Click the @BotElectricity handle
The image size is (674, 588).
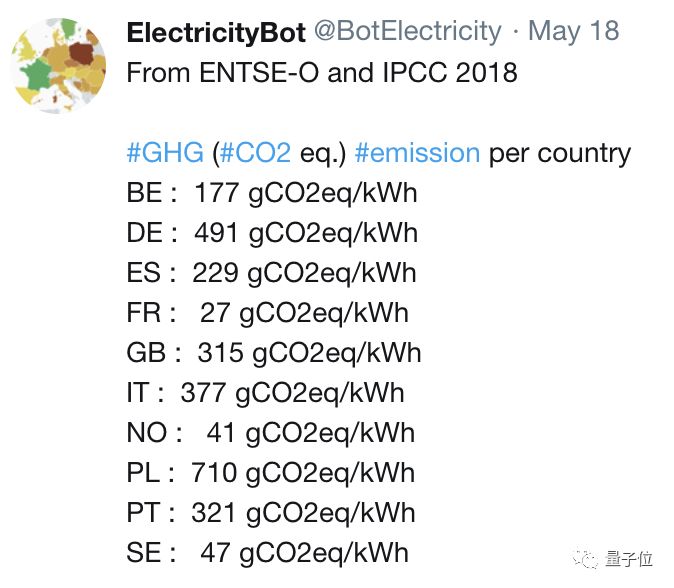tap(408, 32)
